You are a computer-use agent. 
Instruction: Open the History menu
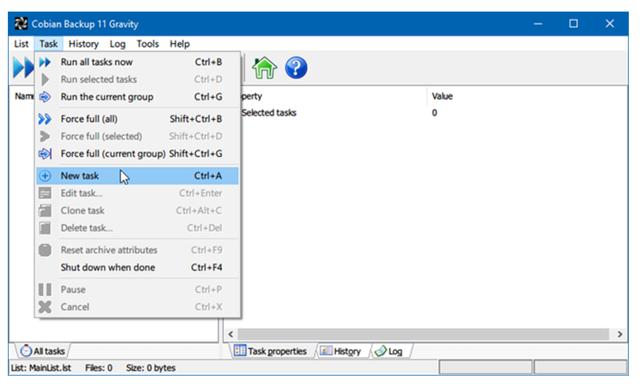(83, 44)
